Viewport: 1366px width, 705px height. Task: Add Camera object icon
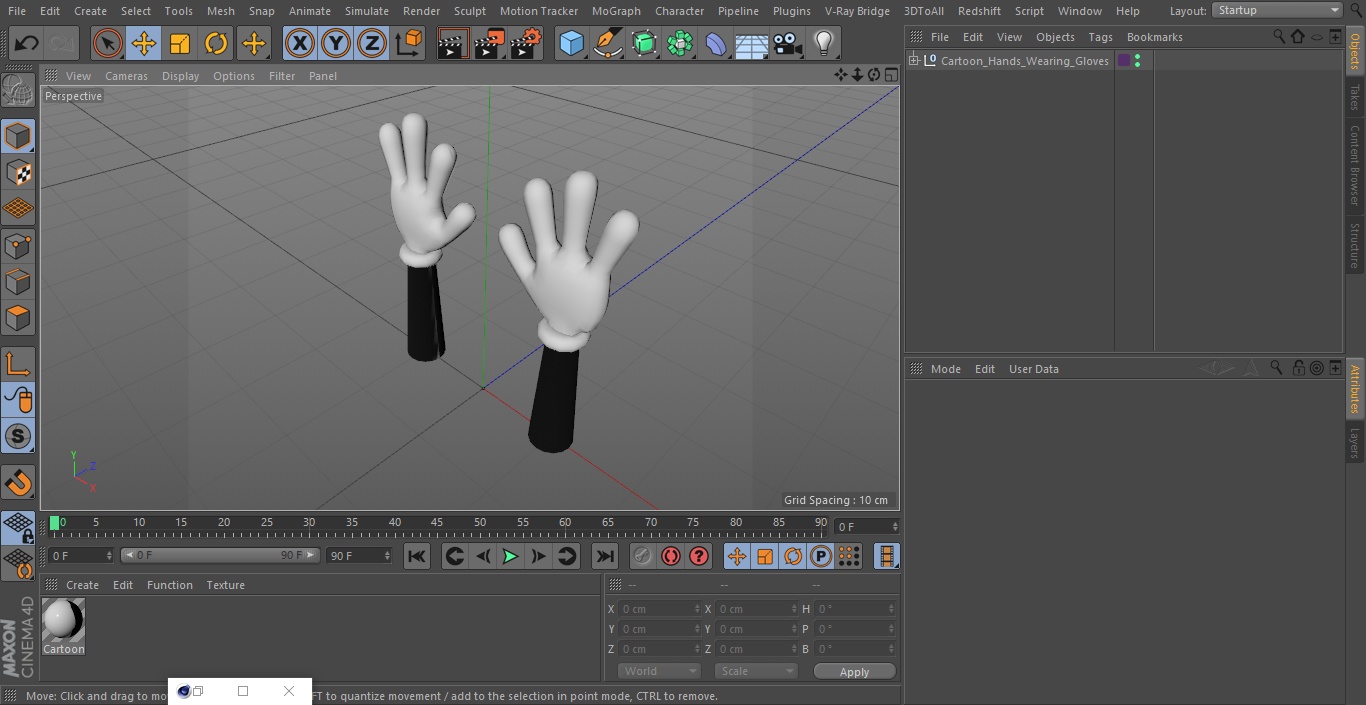coord(788,43)
